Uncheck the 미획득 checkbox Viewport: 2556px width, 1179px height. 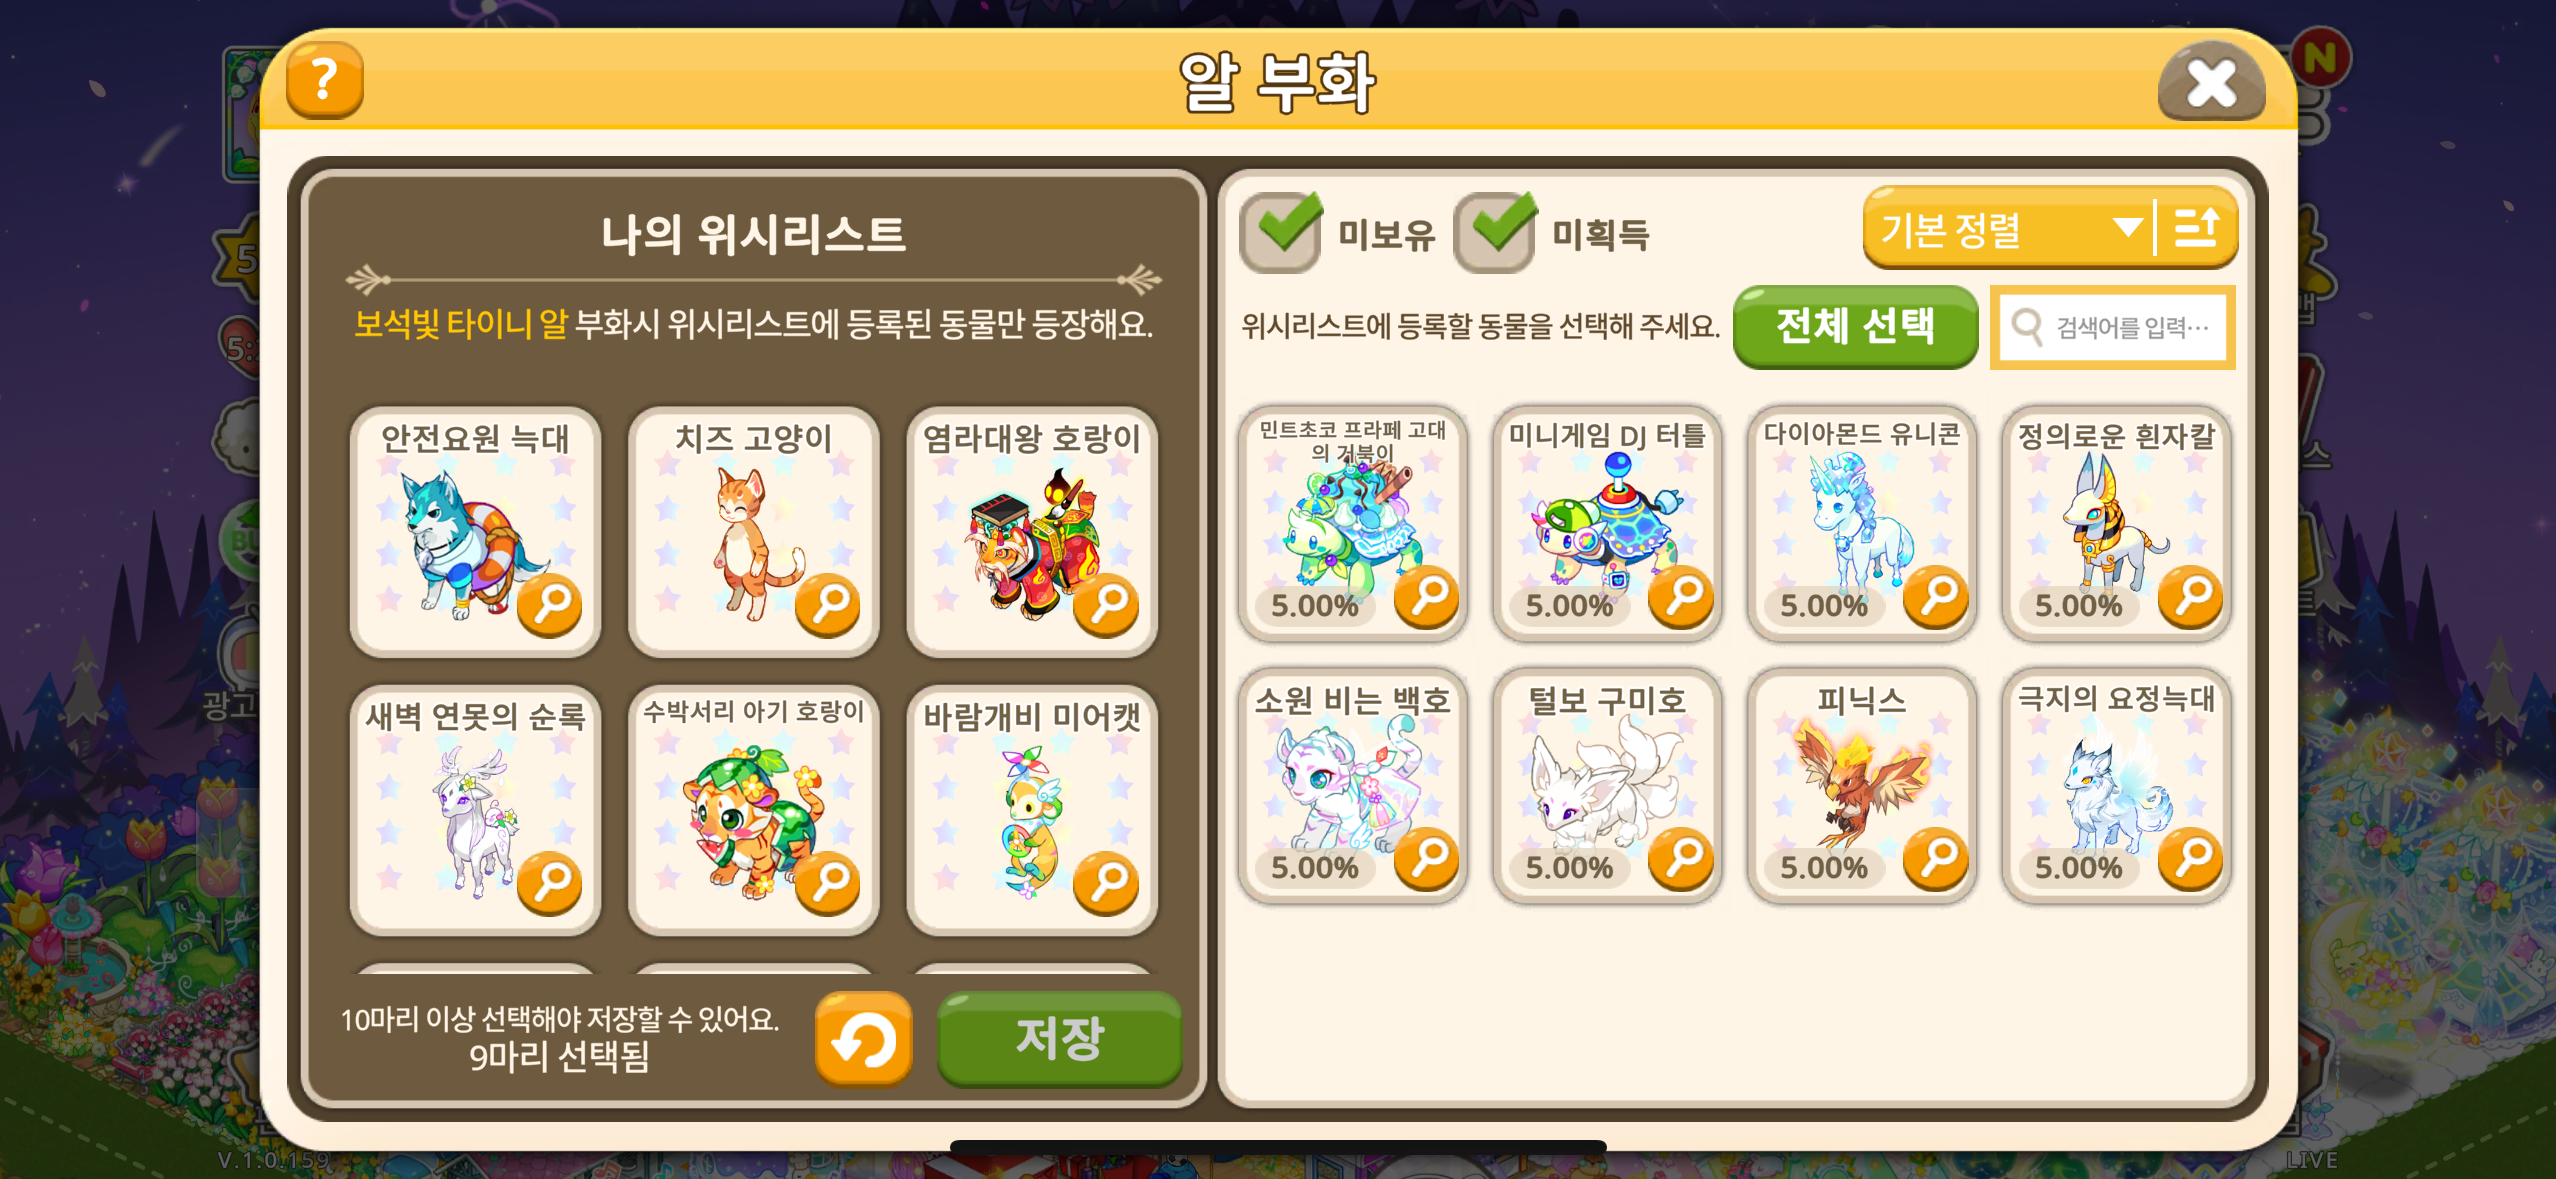click(x=1496, y=232)
